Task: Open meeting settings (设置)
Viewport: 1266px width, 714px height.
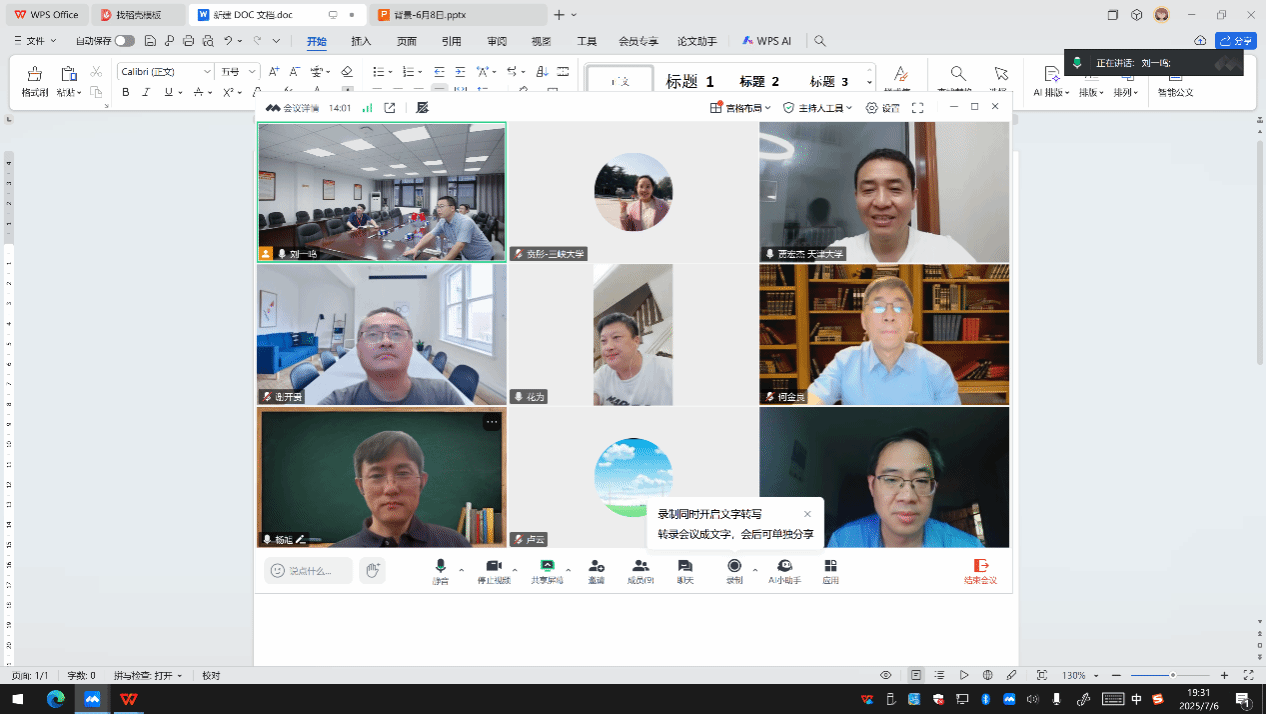Action: coord(883,108)
